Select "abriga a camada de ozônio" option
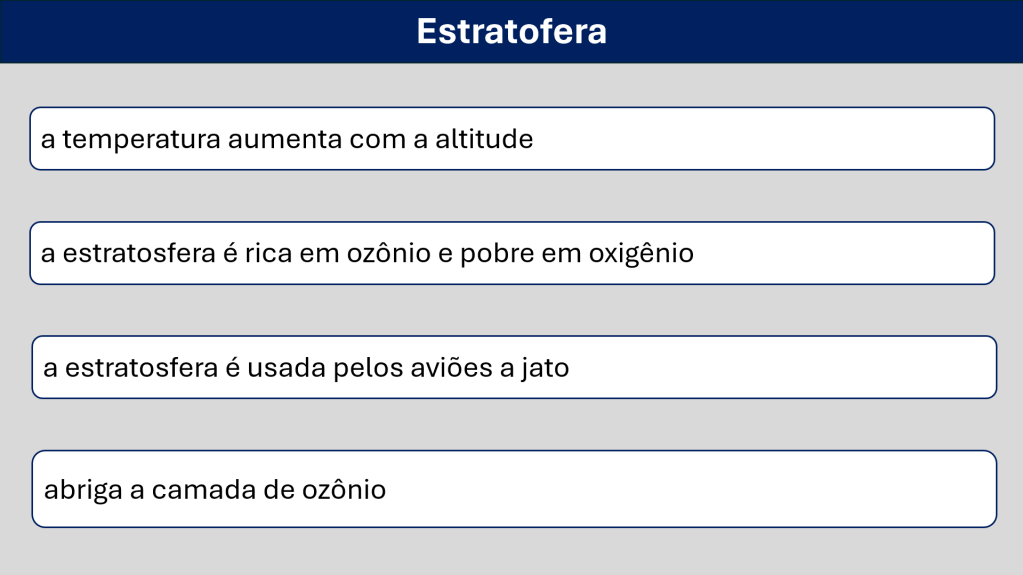Screen dimensions: 1023x575 (514, 490)
